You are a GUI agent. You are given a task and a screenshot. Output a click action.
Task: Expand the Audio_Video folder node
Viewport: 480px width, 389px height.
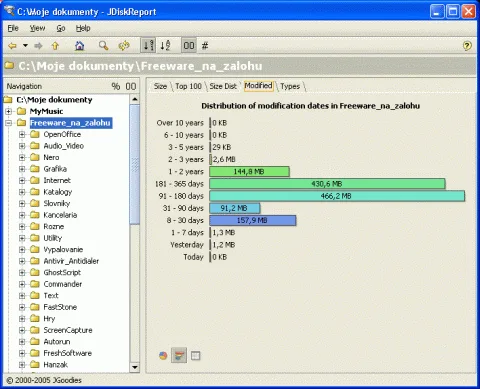(22, 146)
